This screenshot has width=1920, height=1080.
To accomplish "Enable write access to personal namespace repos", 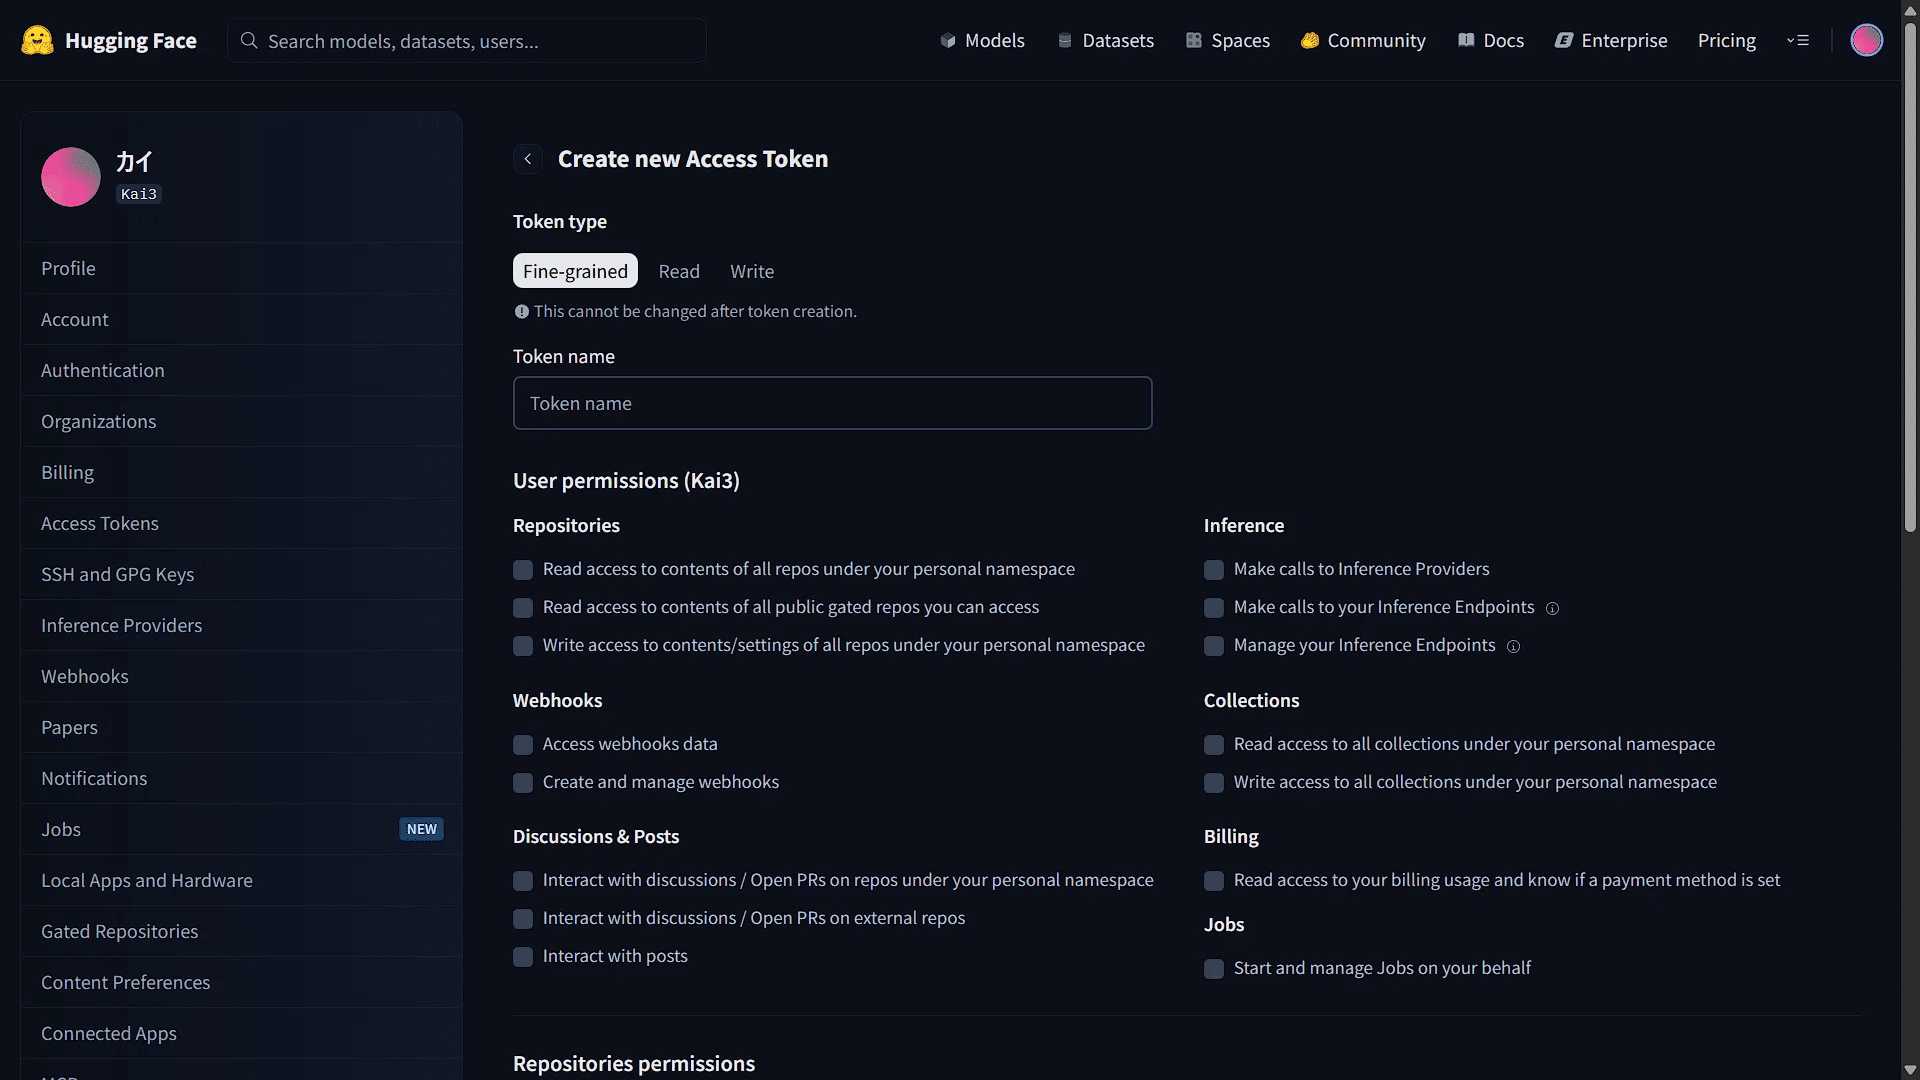I will (523, 646).
